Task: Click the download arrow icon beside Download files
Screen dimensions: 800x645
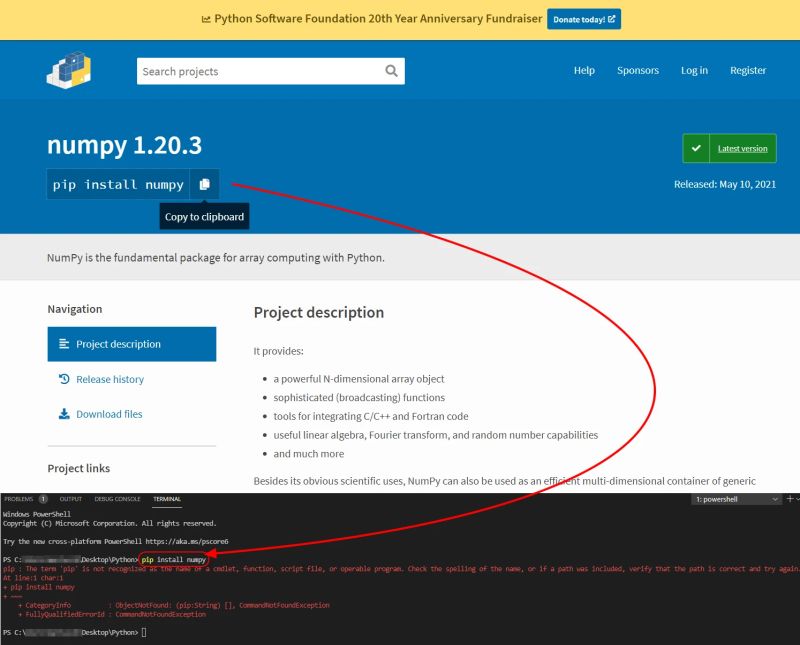Action: click(65, 414)
